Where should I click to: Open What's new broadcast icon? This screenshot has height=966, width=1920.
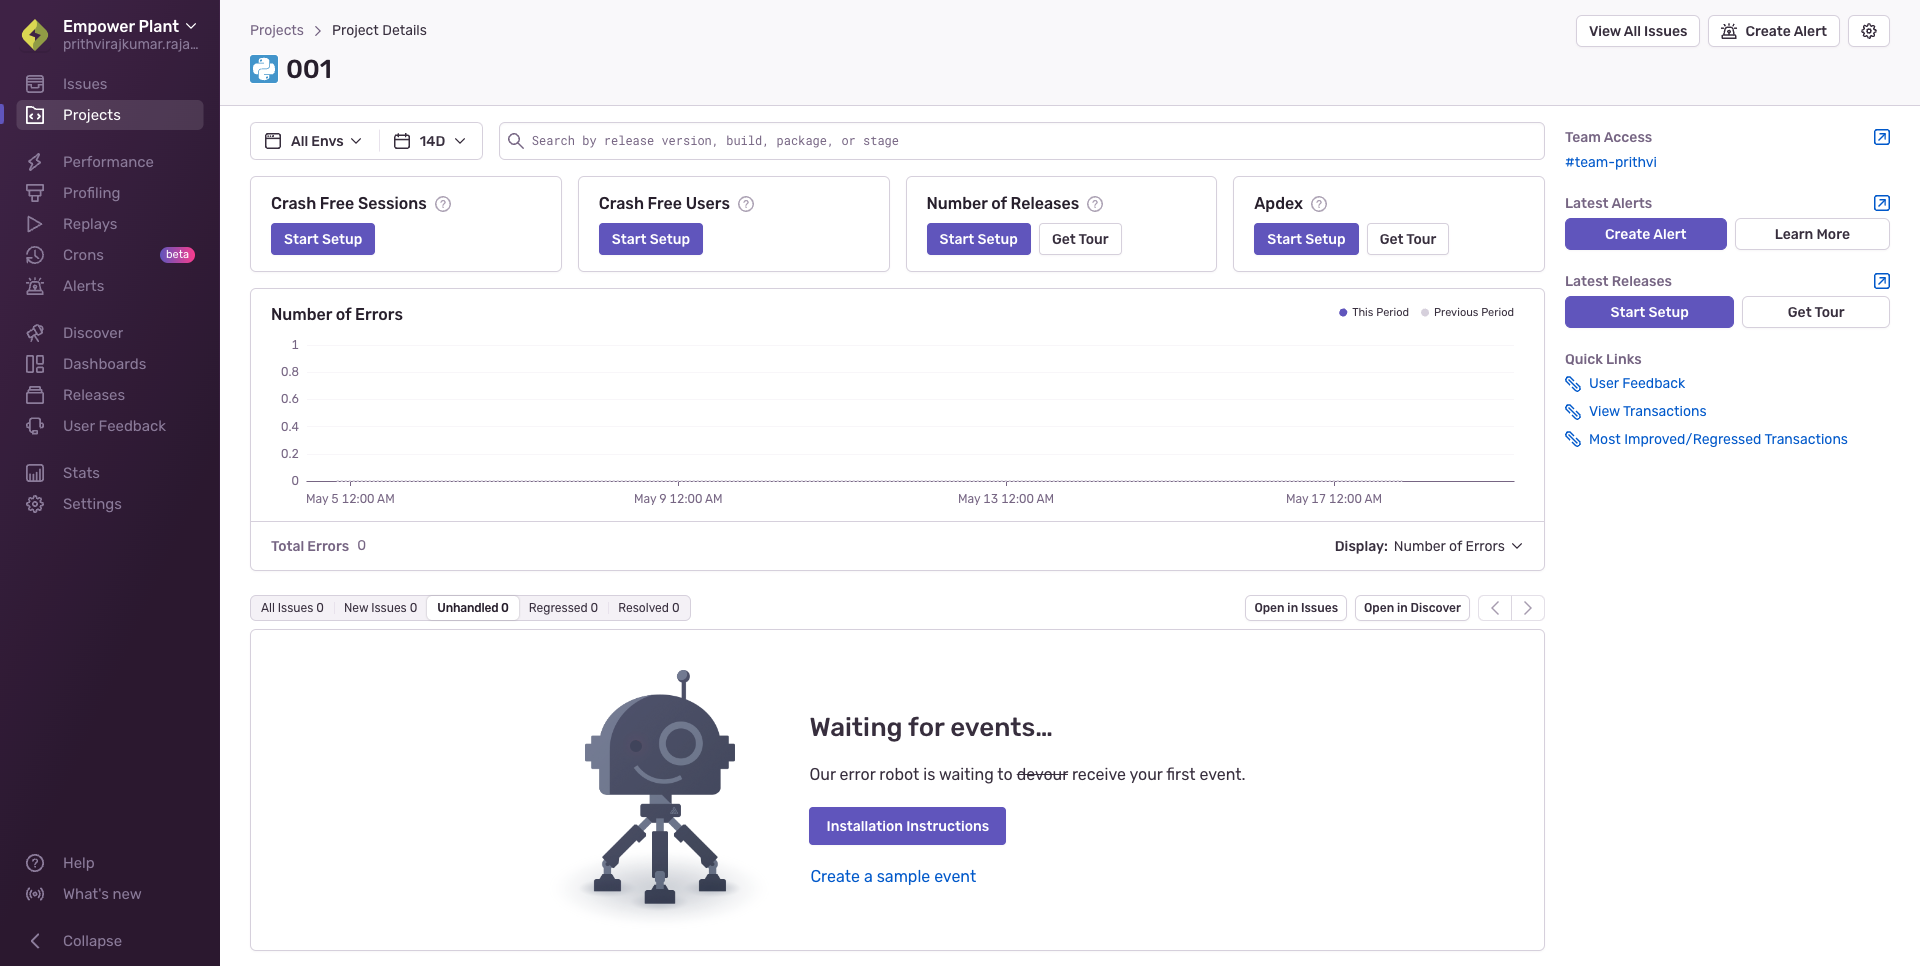click(x=35, y=894)
